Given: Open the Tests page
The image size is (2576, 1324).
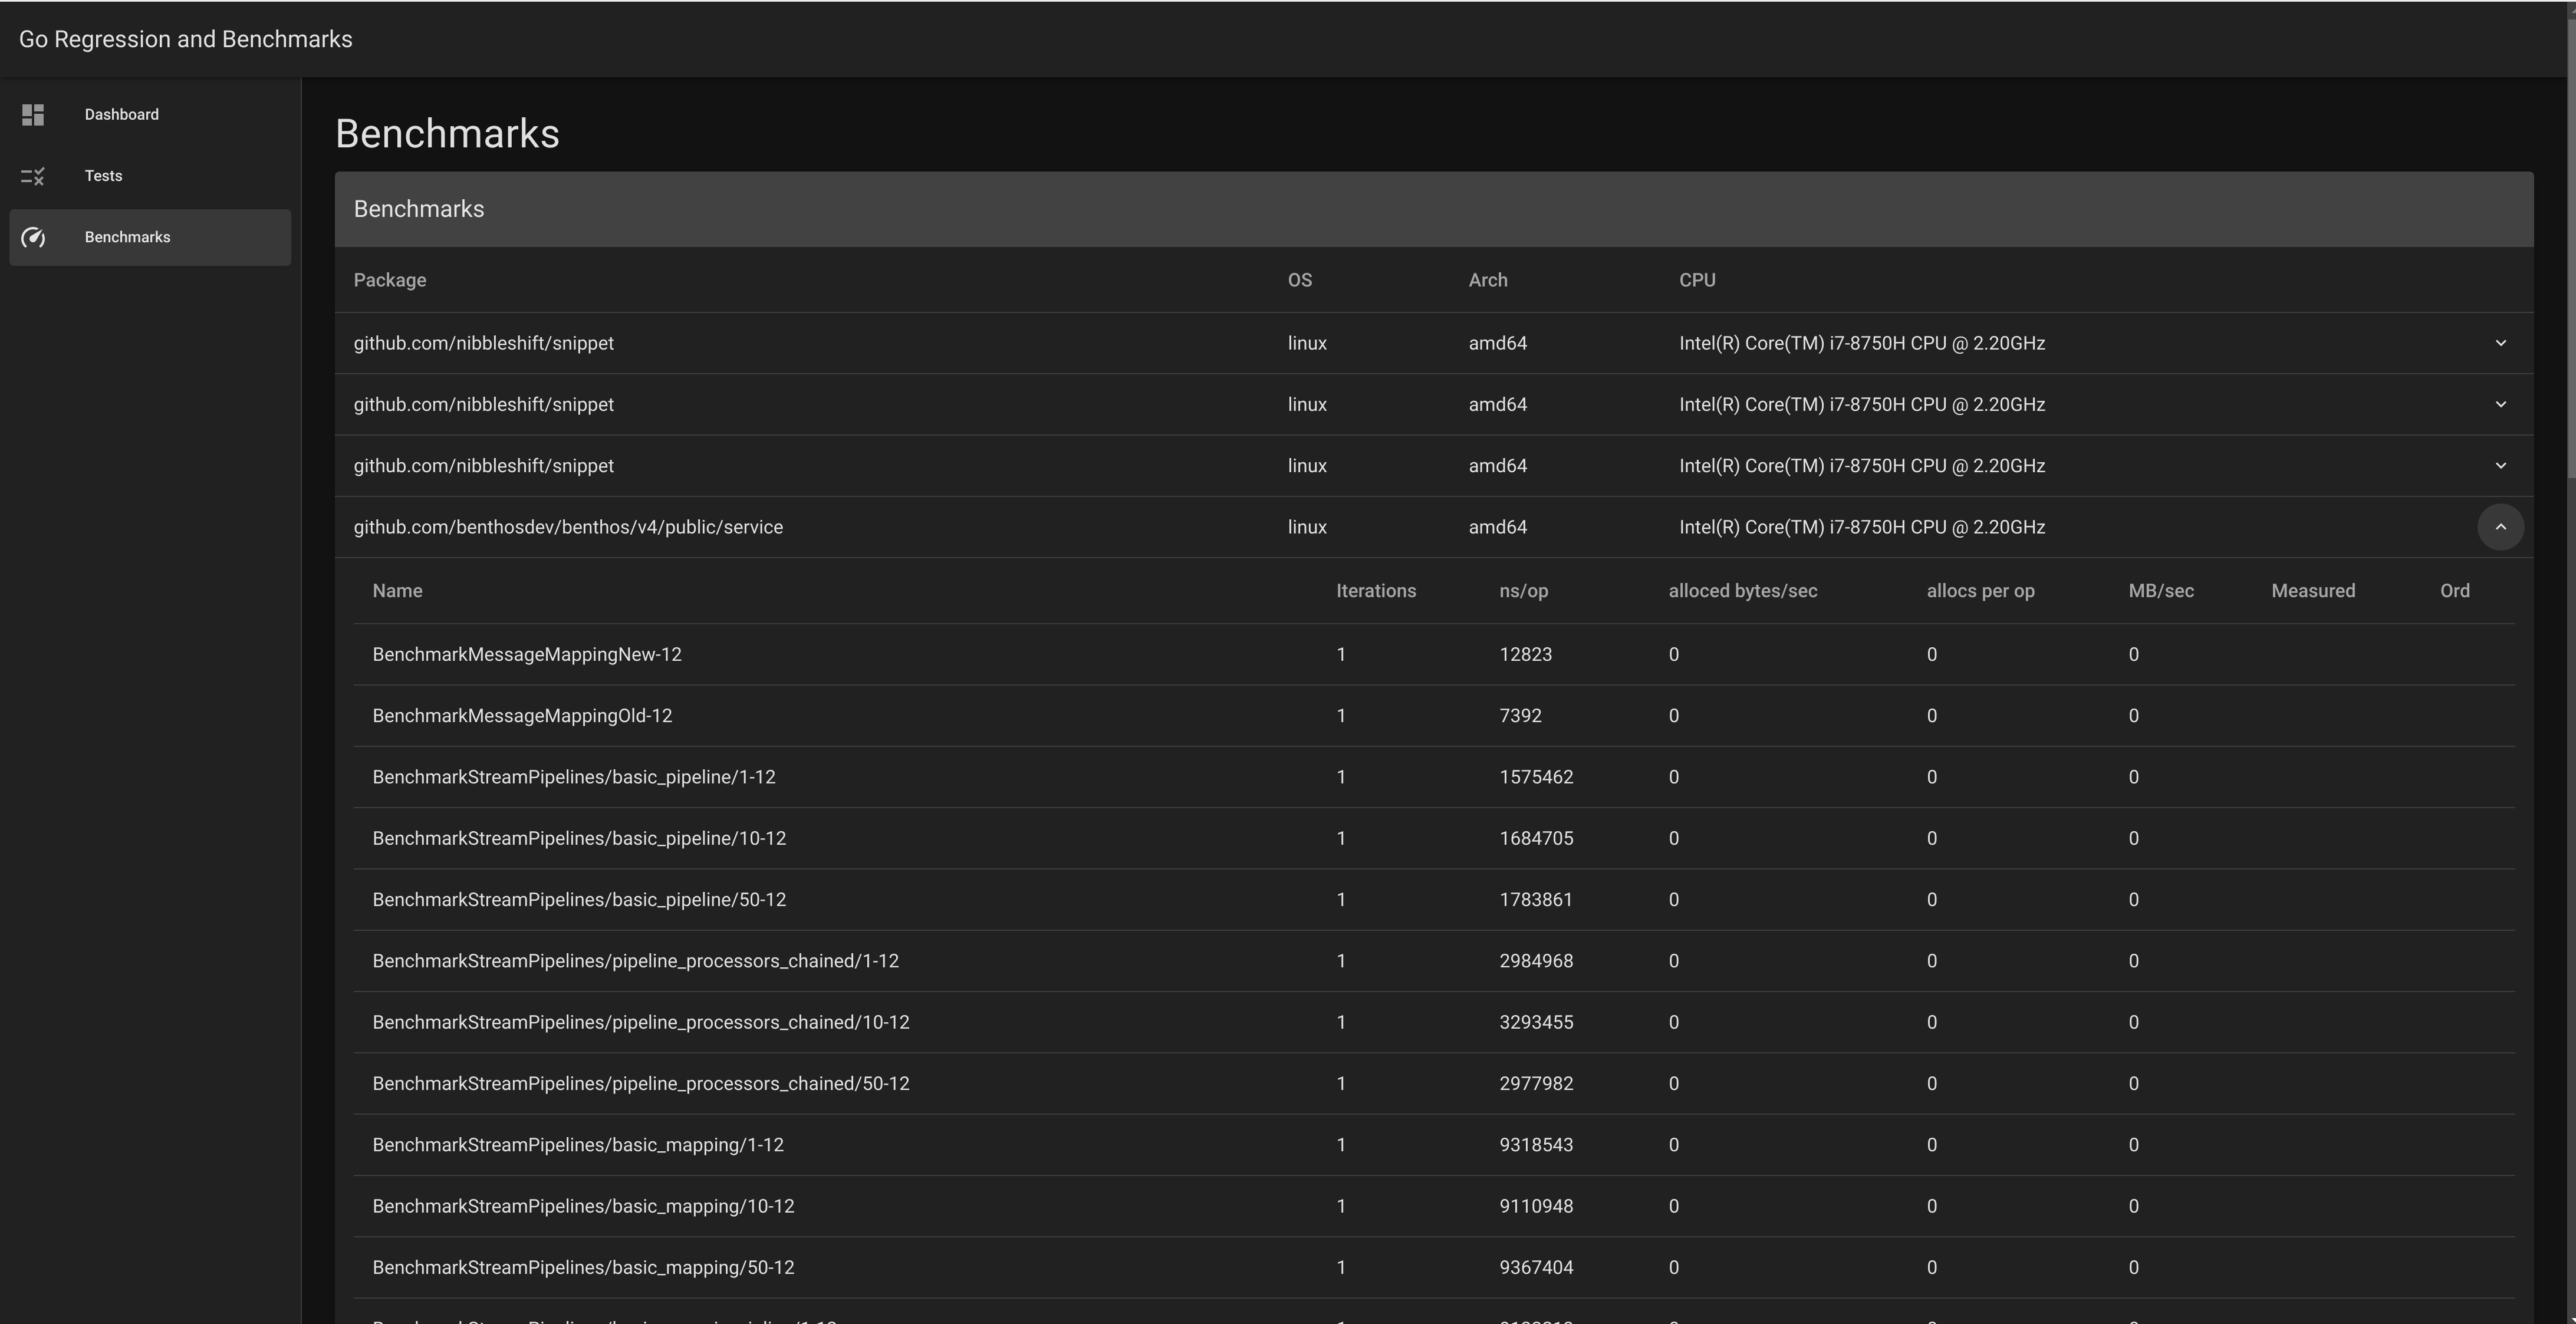Looking at the screenshot, I should point(150,176).
